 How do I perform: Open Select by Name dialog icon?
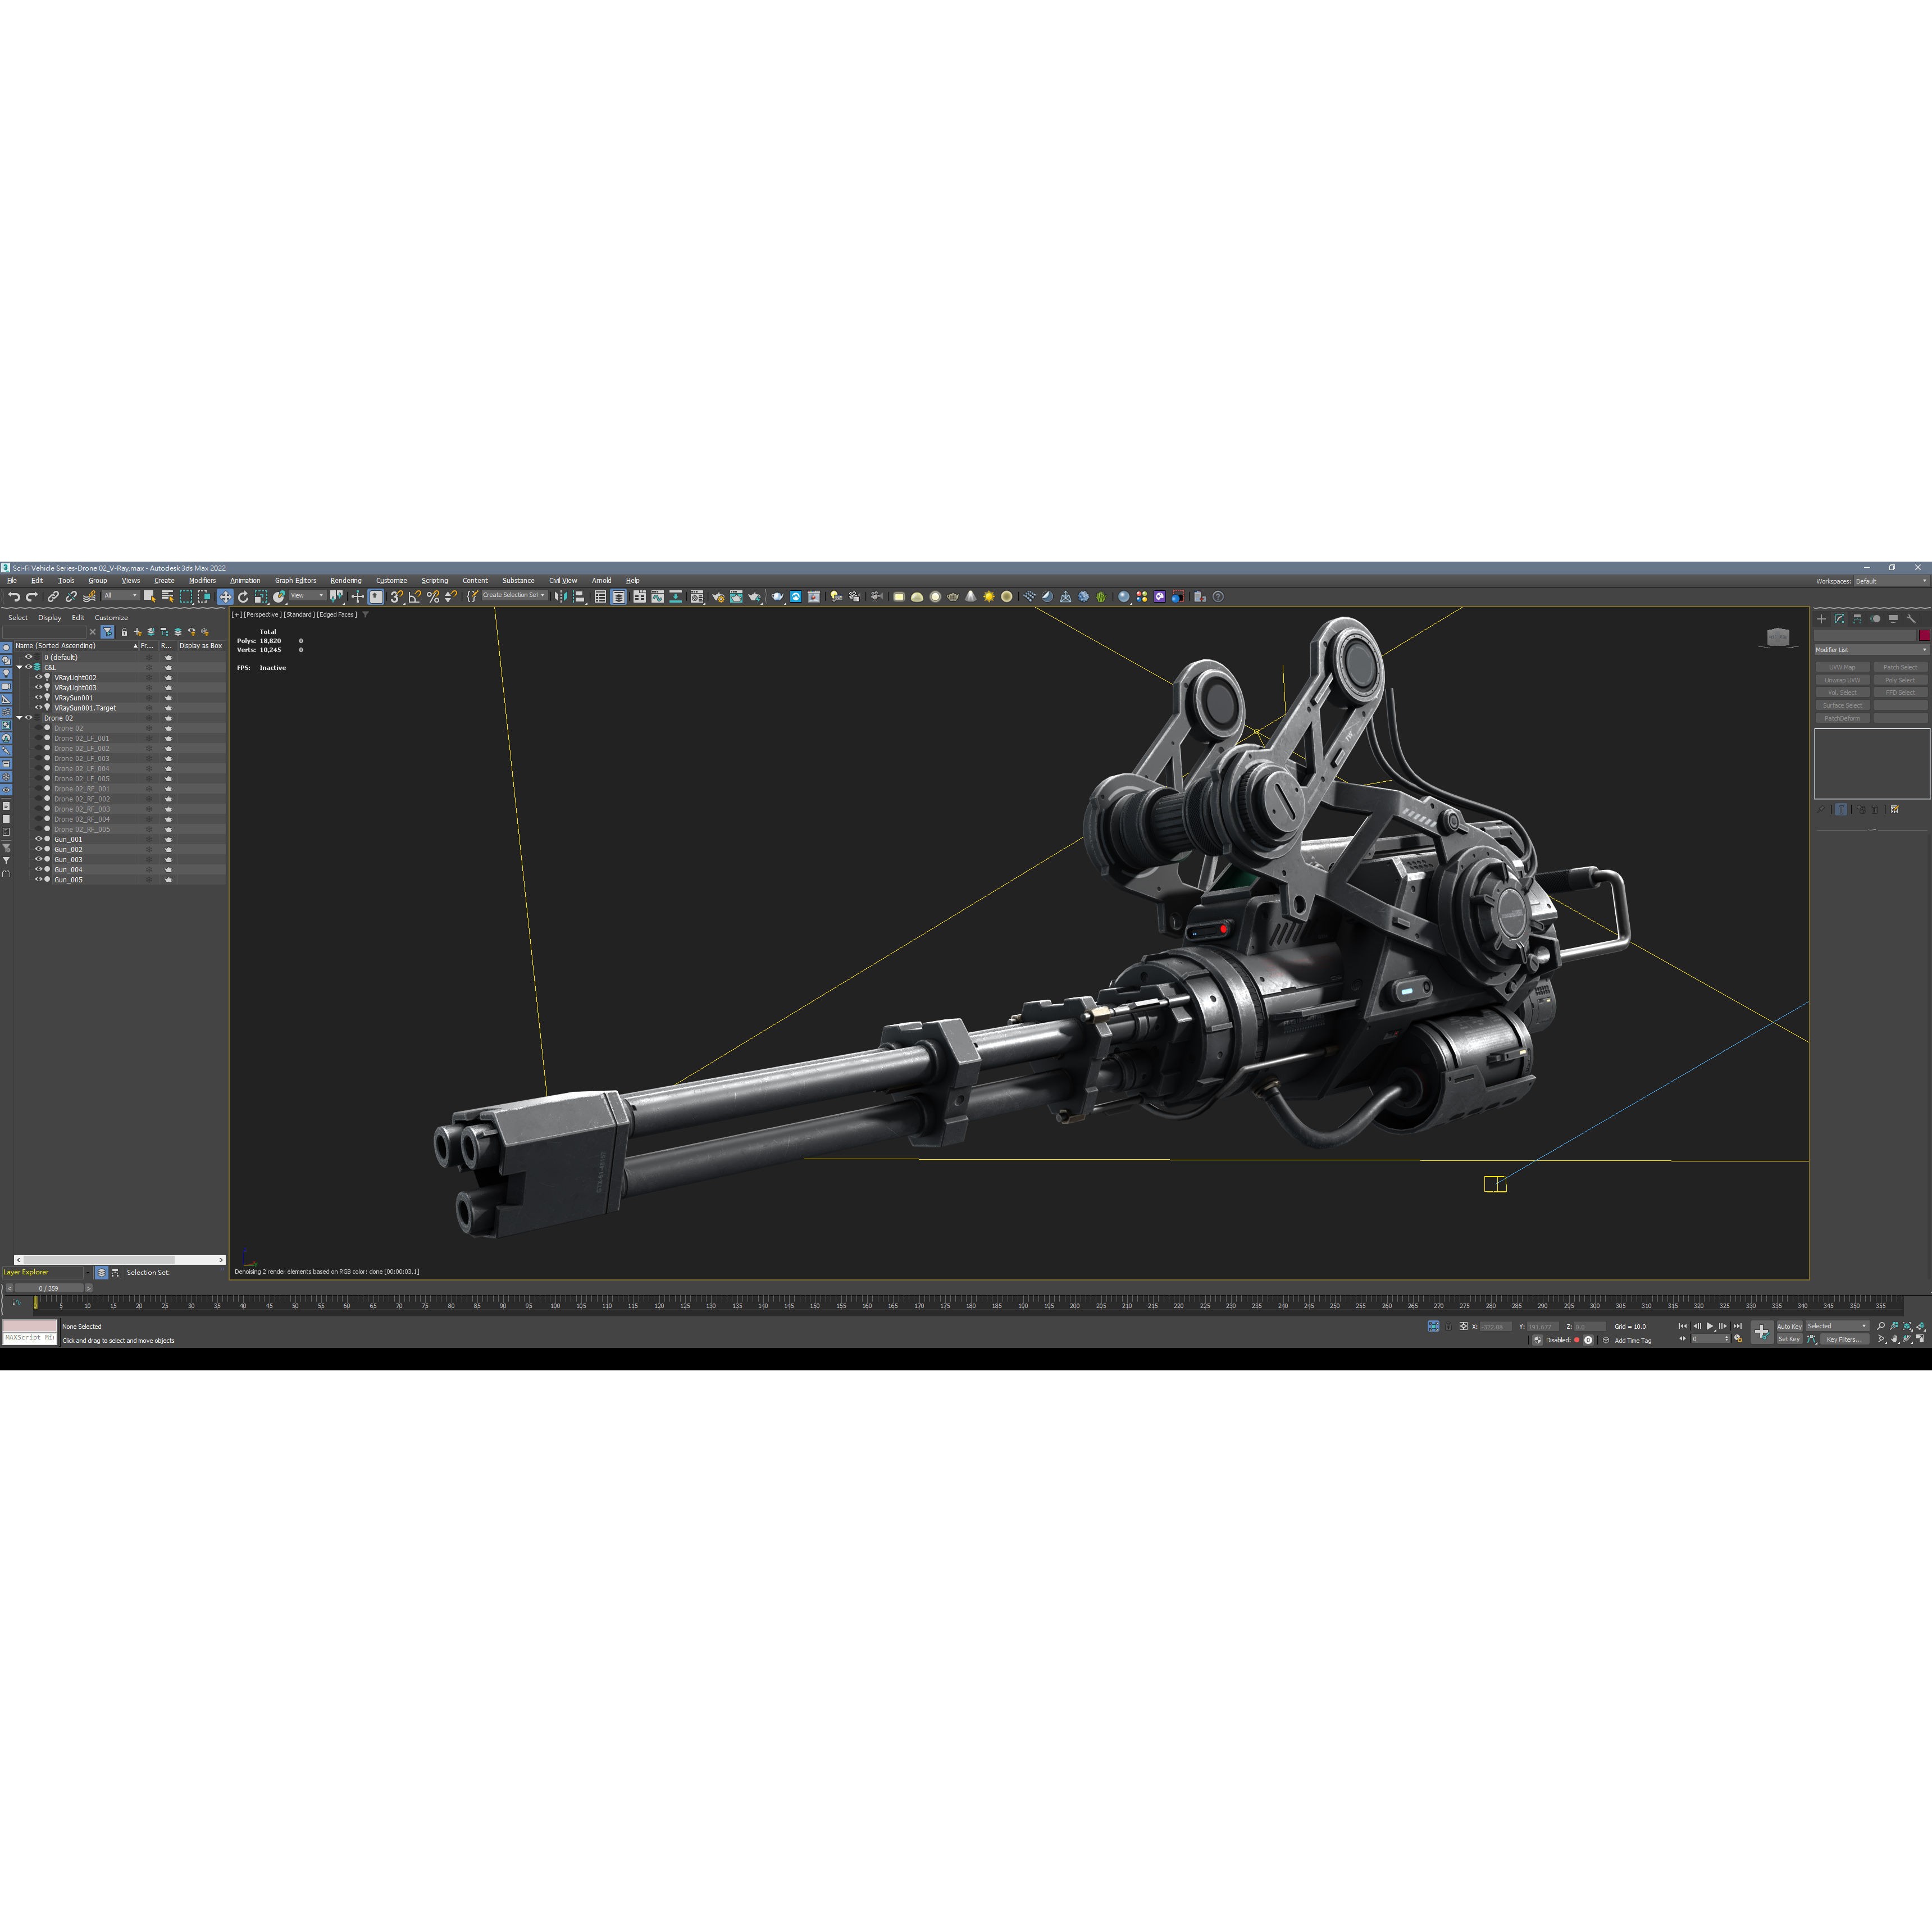(167, 597)
